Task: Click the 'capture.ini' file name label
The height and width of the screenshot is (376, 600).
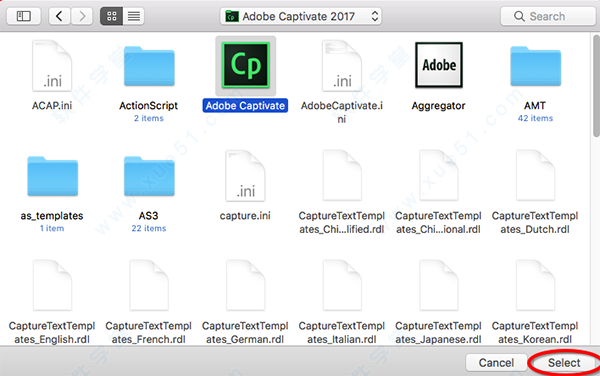Action: pyautogui.click(x=245, y=216)
